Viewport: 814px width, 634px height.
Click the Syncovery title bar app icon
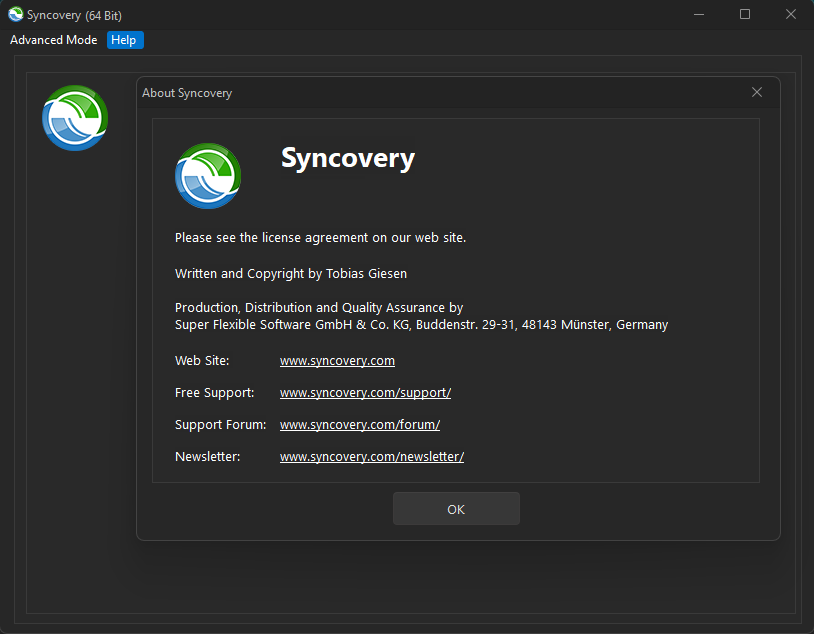(16, 15)
